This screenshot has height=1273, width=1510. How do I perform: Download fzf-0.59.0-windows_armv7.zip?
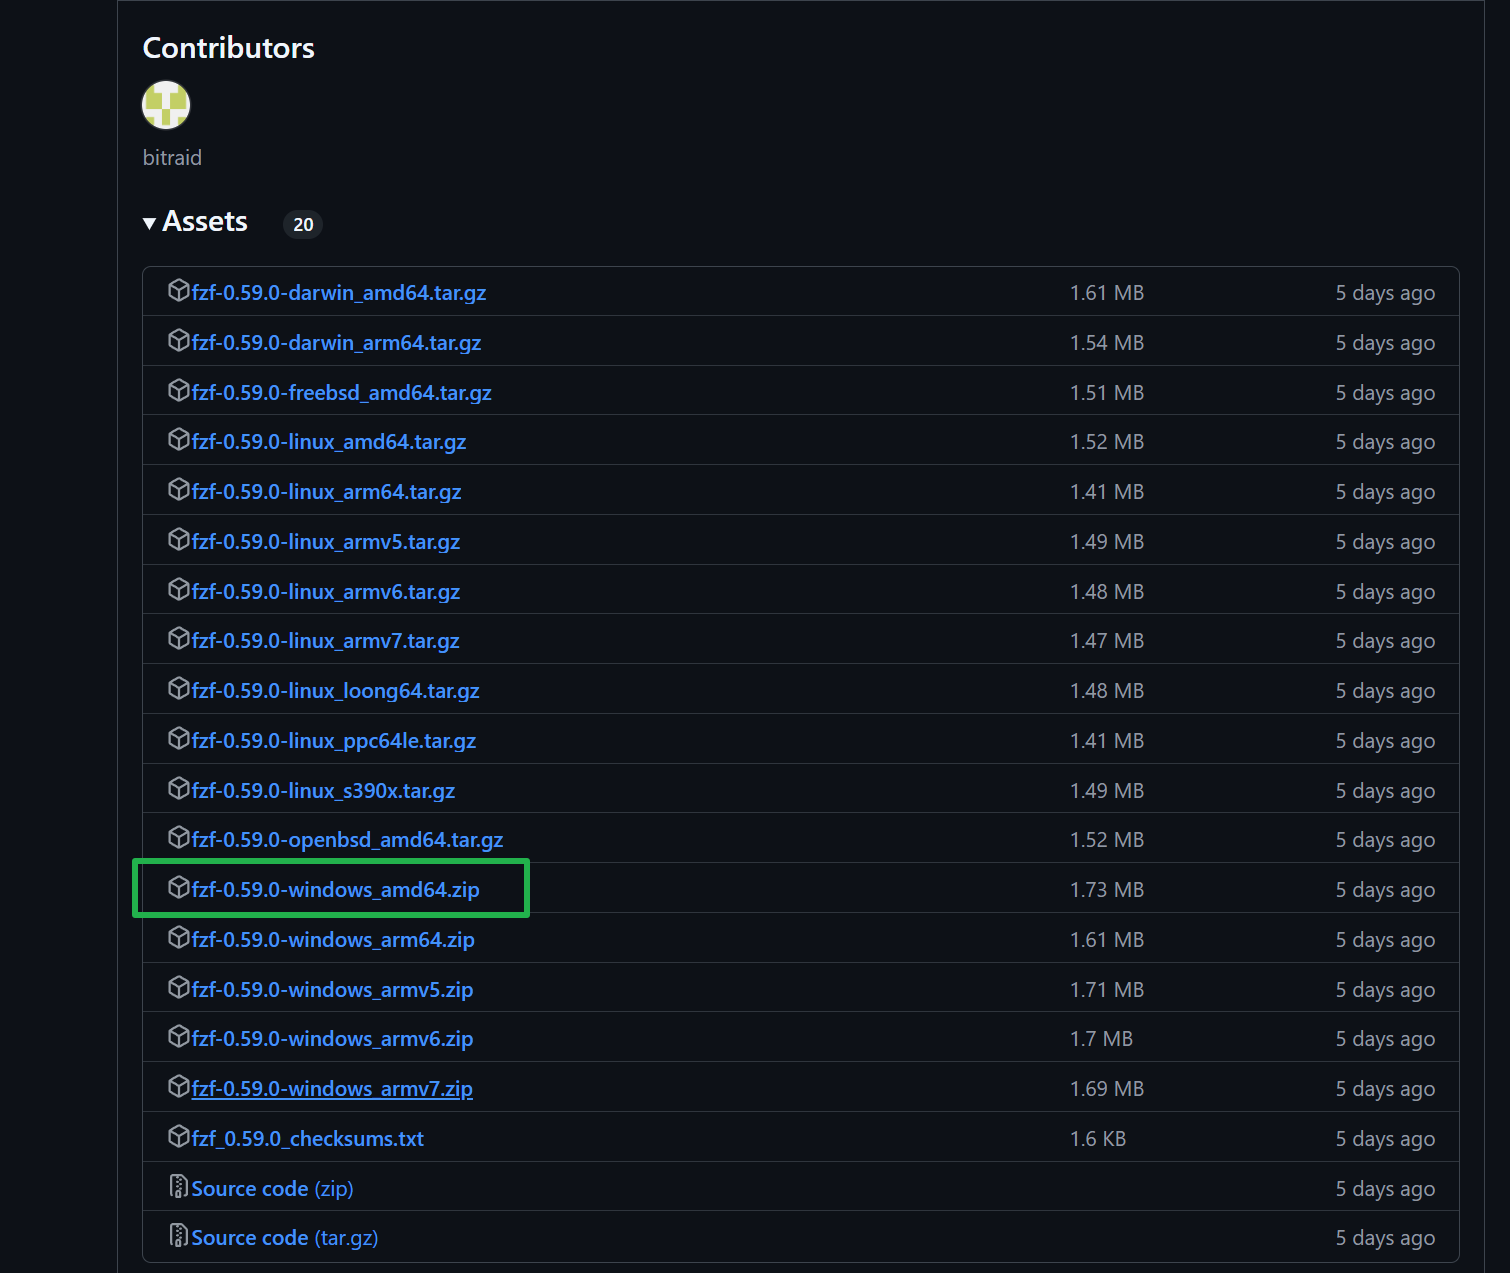pos(333,1089)
